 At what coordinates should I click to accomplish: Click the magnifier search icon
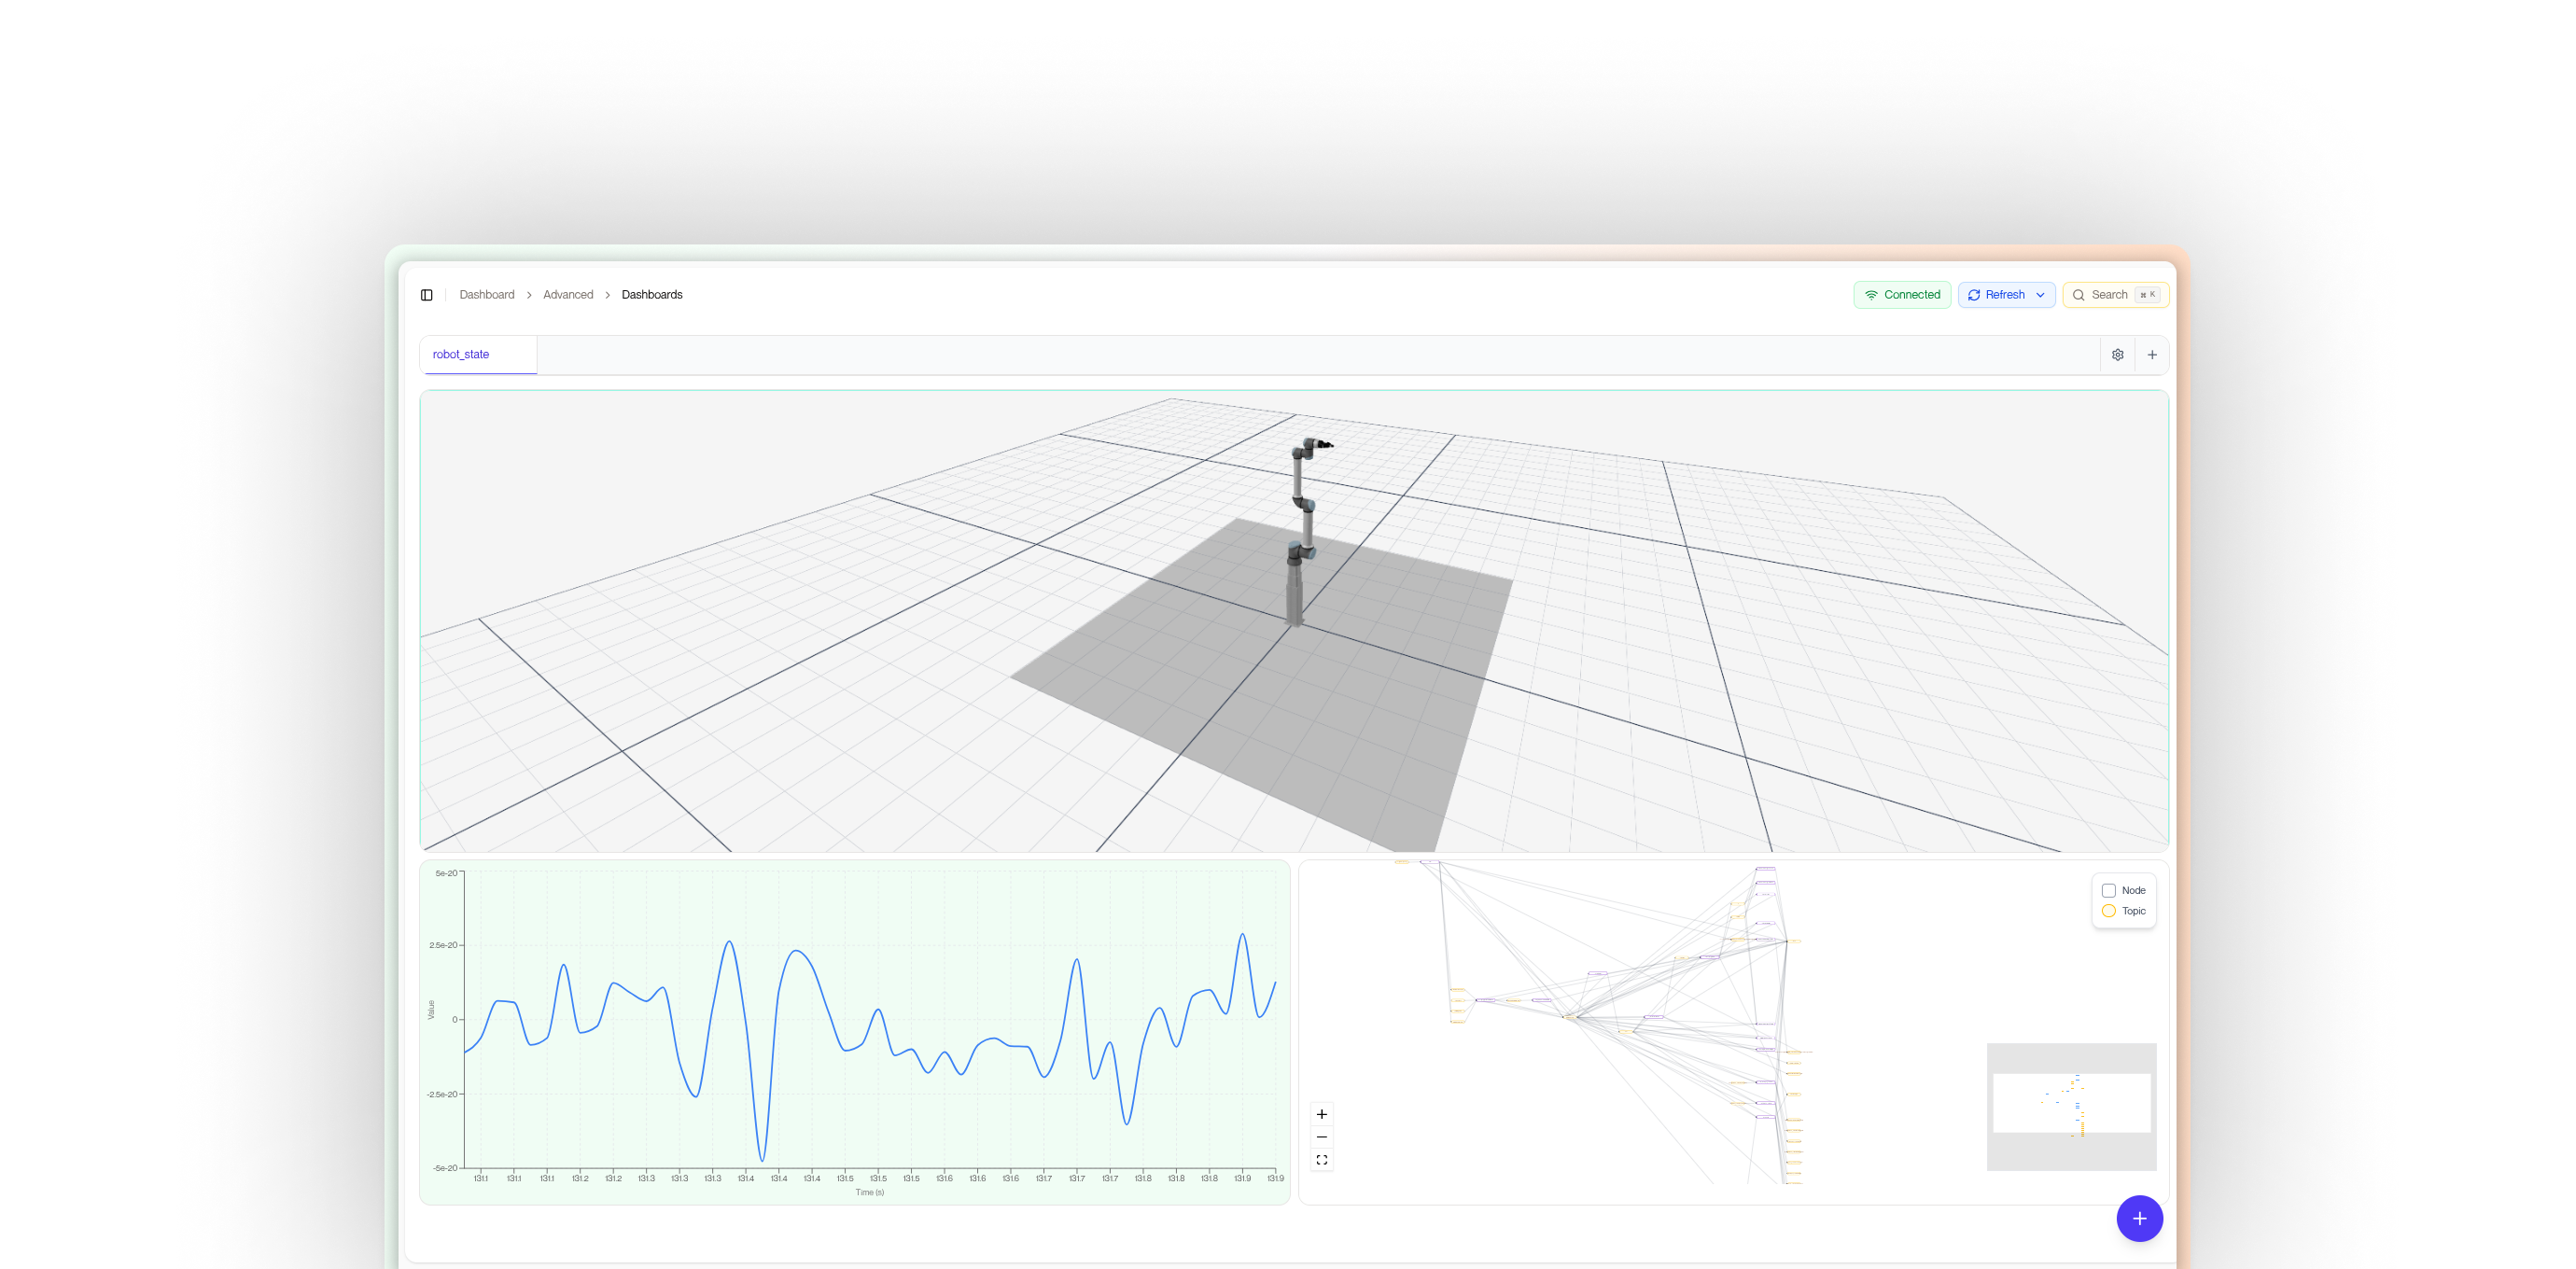click(2078, 295)
